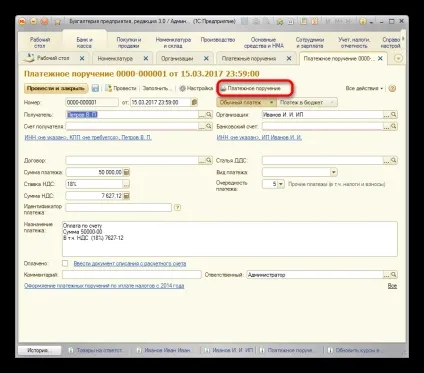
Task: Open the Банк и касса section
Action: point(84,43)
